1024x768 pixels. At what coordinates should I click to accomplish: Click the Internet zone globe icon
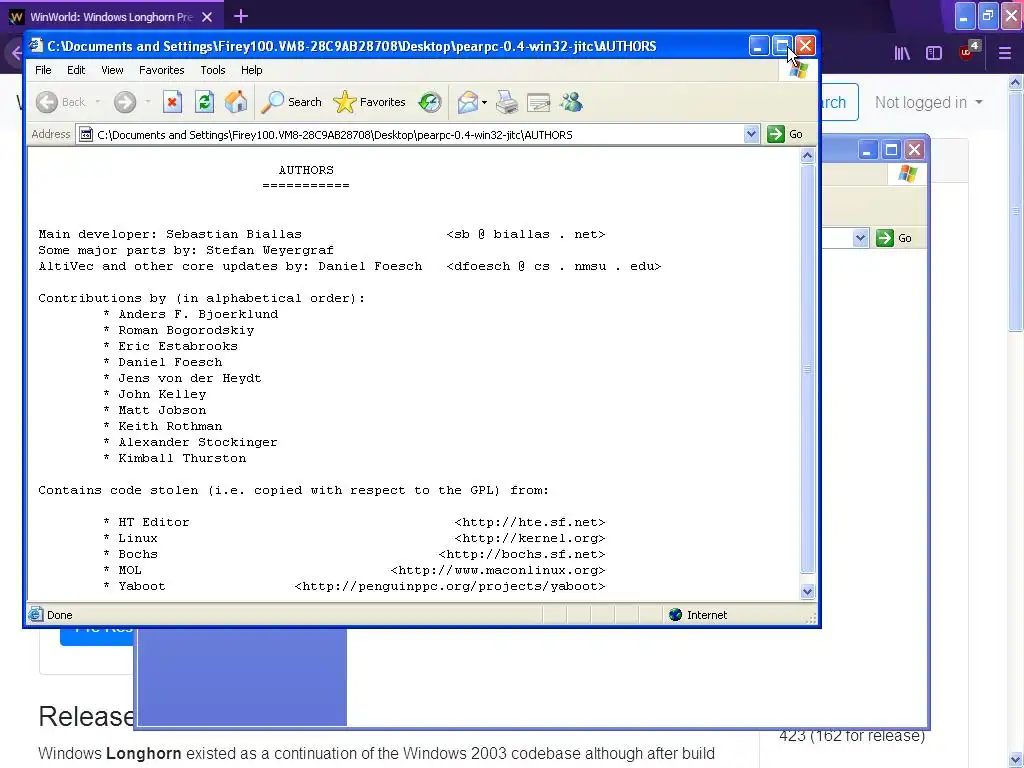(x=675, y=615)
